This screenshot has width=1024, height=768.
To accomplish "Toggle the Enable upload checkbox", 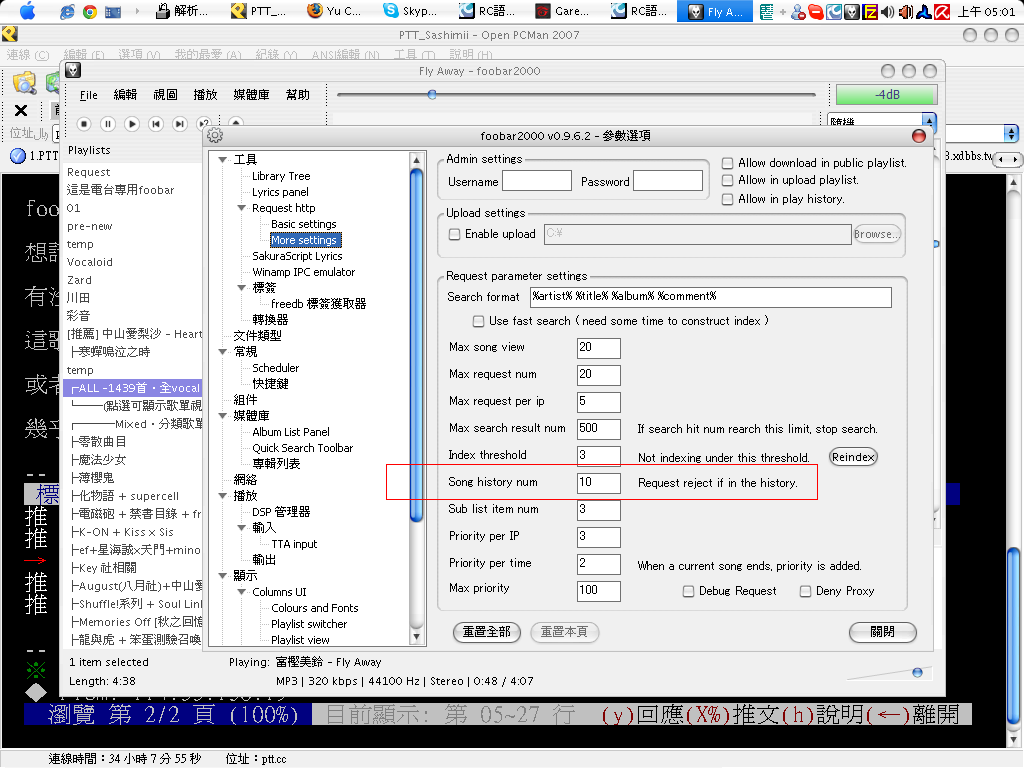I will click(455, 234).
